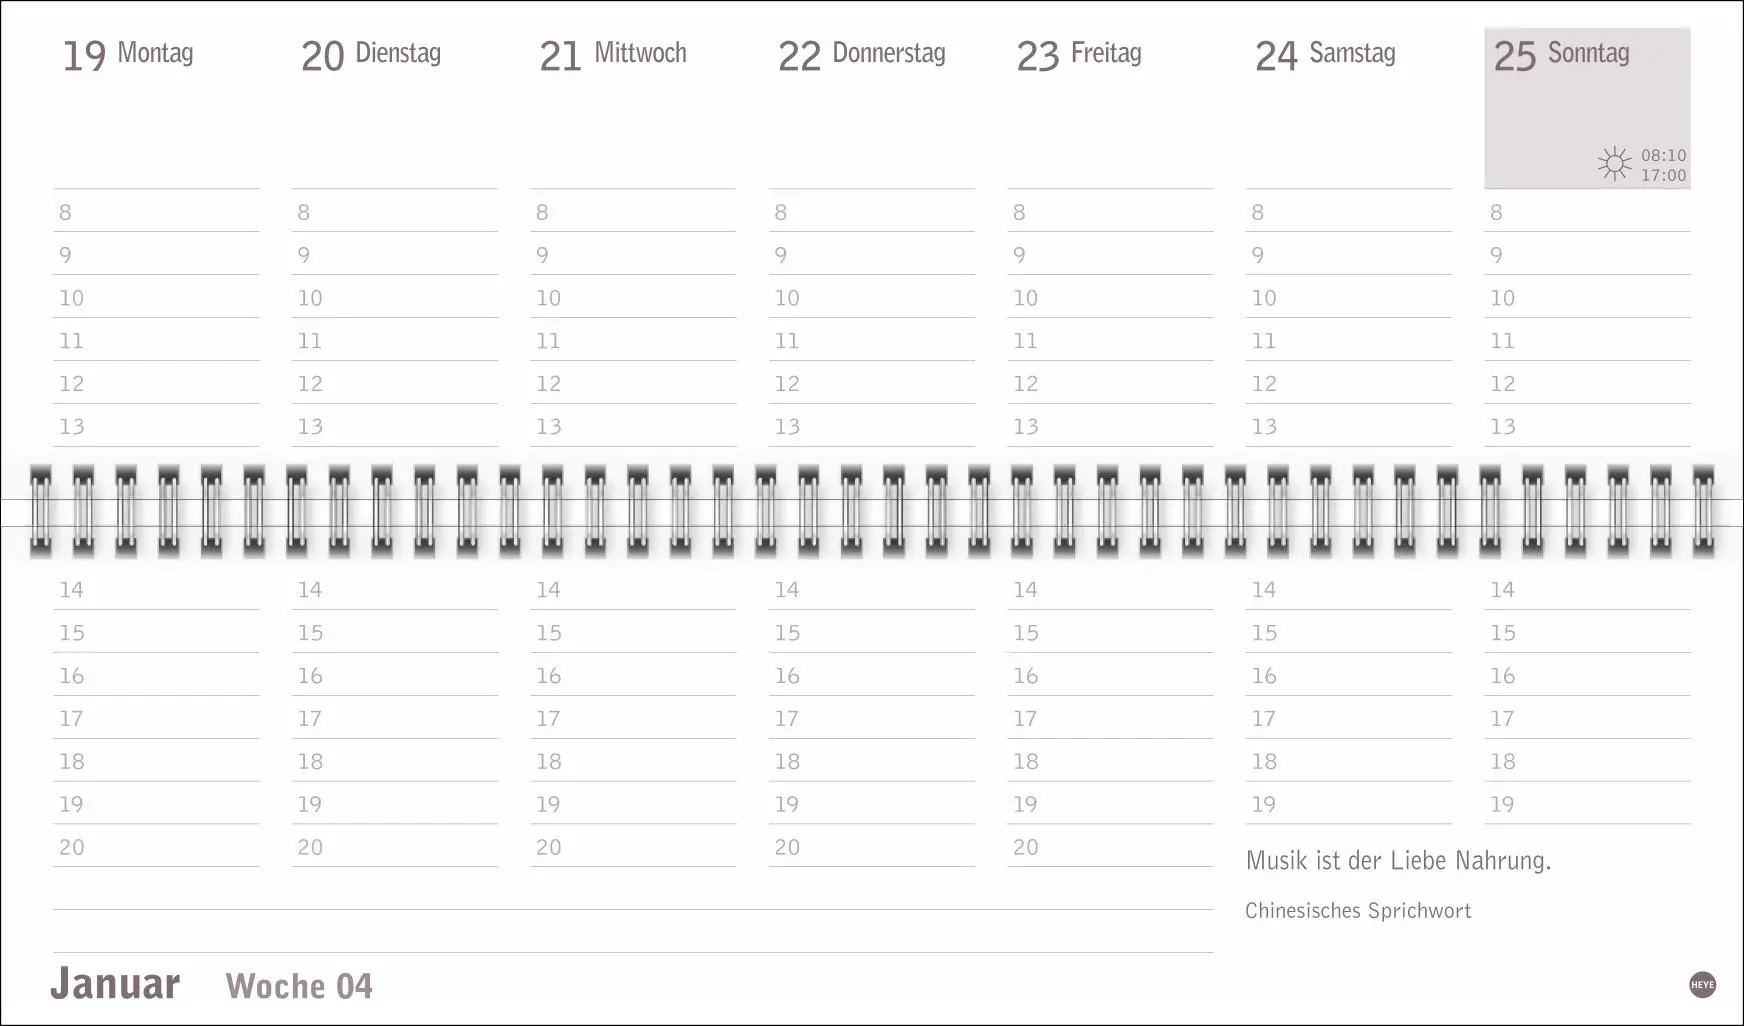Click the 08:10 sunrise time
This screenshot has height=1026, width=1744.
tap(1663, 155)
